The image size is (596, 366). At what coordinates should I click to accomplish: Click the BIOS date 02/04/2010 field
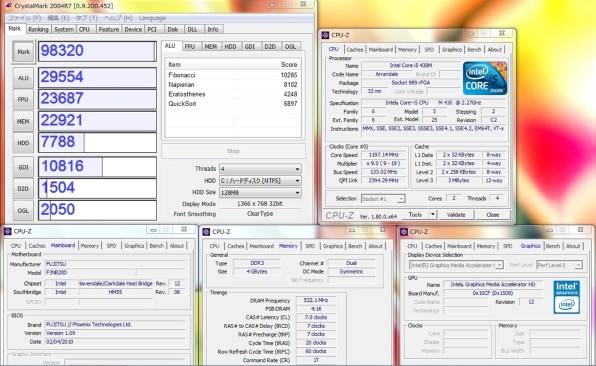(115, 342)
